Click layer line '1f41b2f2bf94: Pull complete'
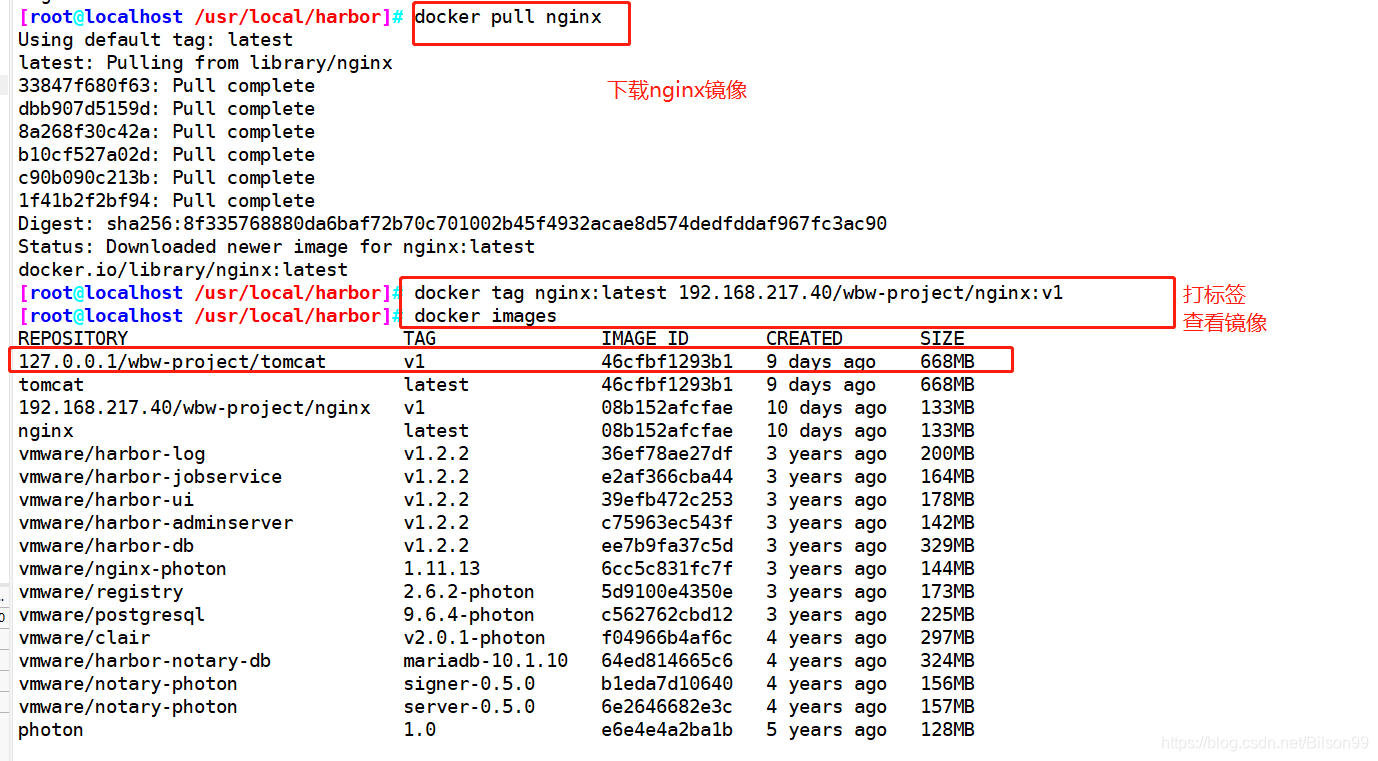 coord(166,201)
